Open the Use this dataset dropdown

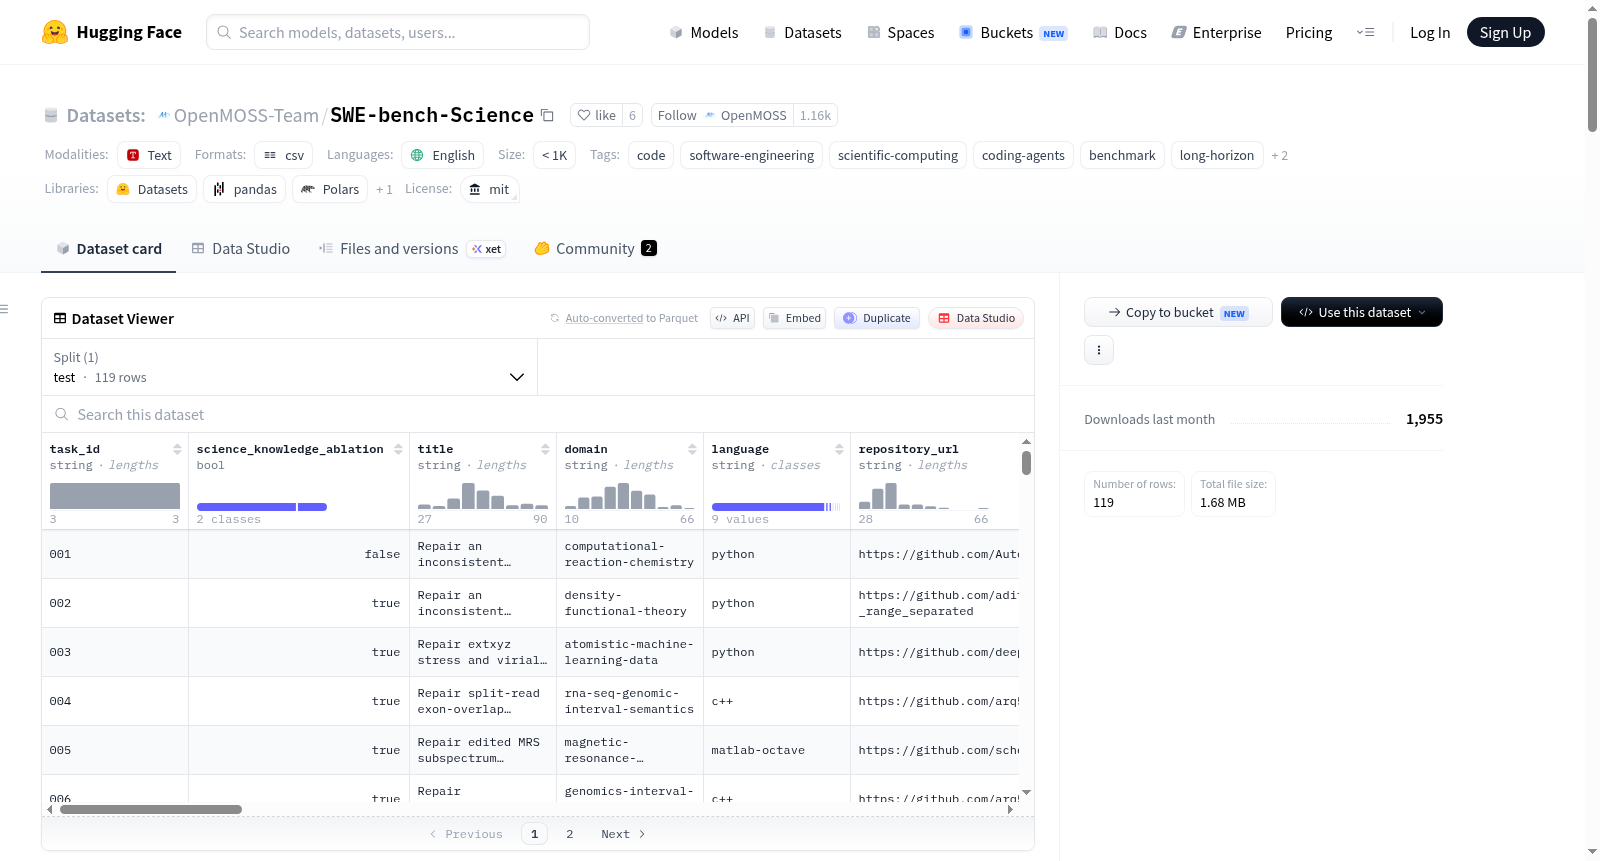click(1362, 312)
